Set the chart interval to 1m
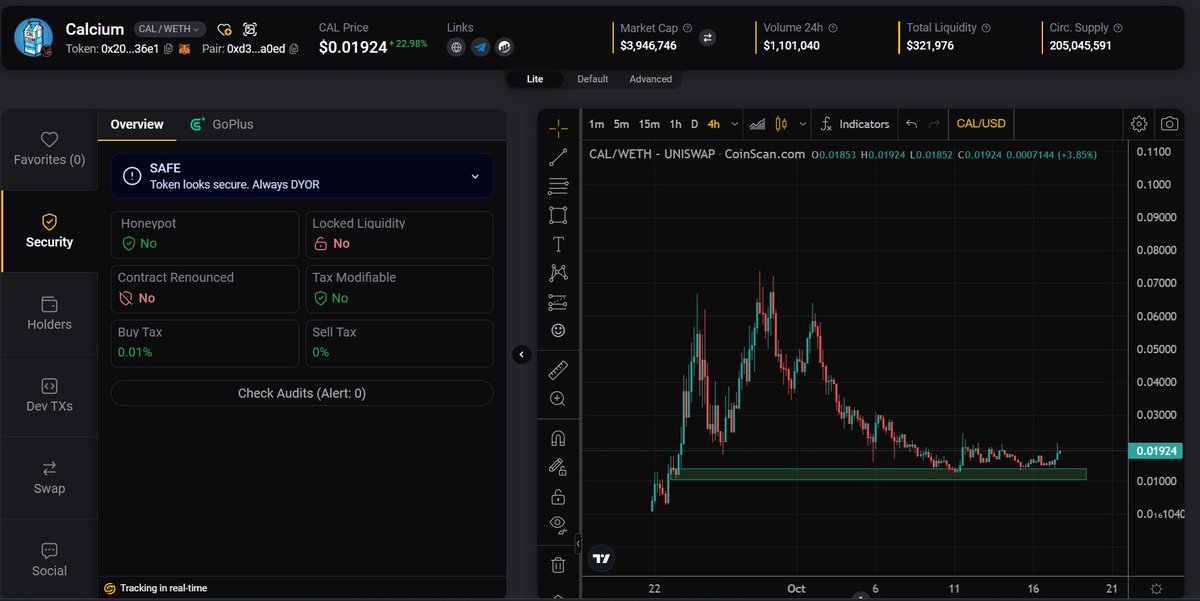Screen dimensions: 1200x601 596,124
